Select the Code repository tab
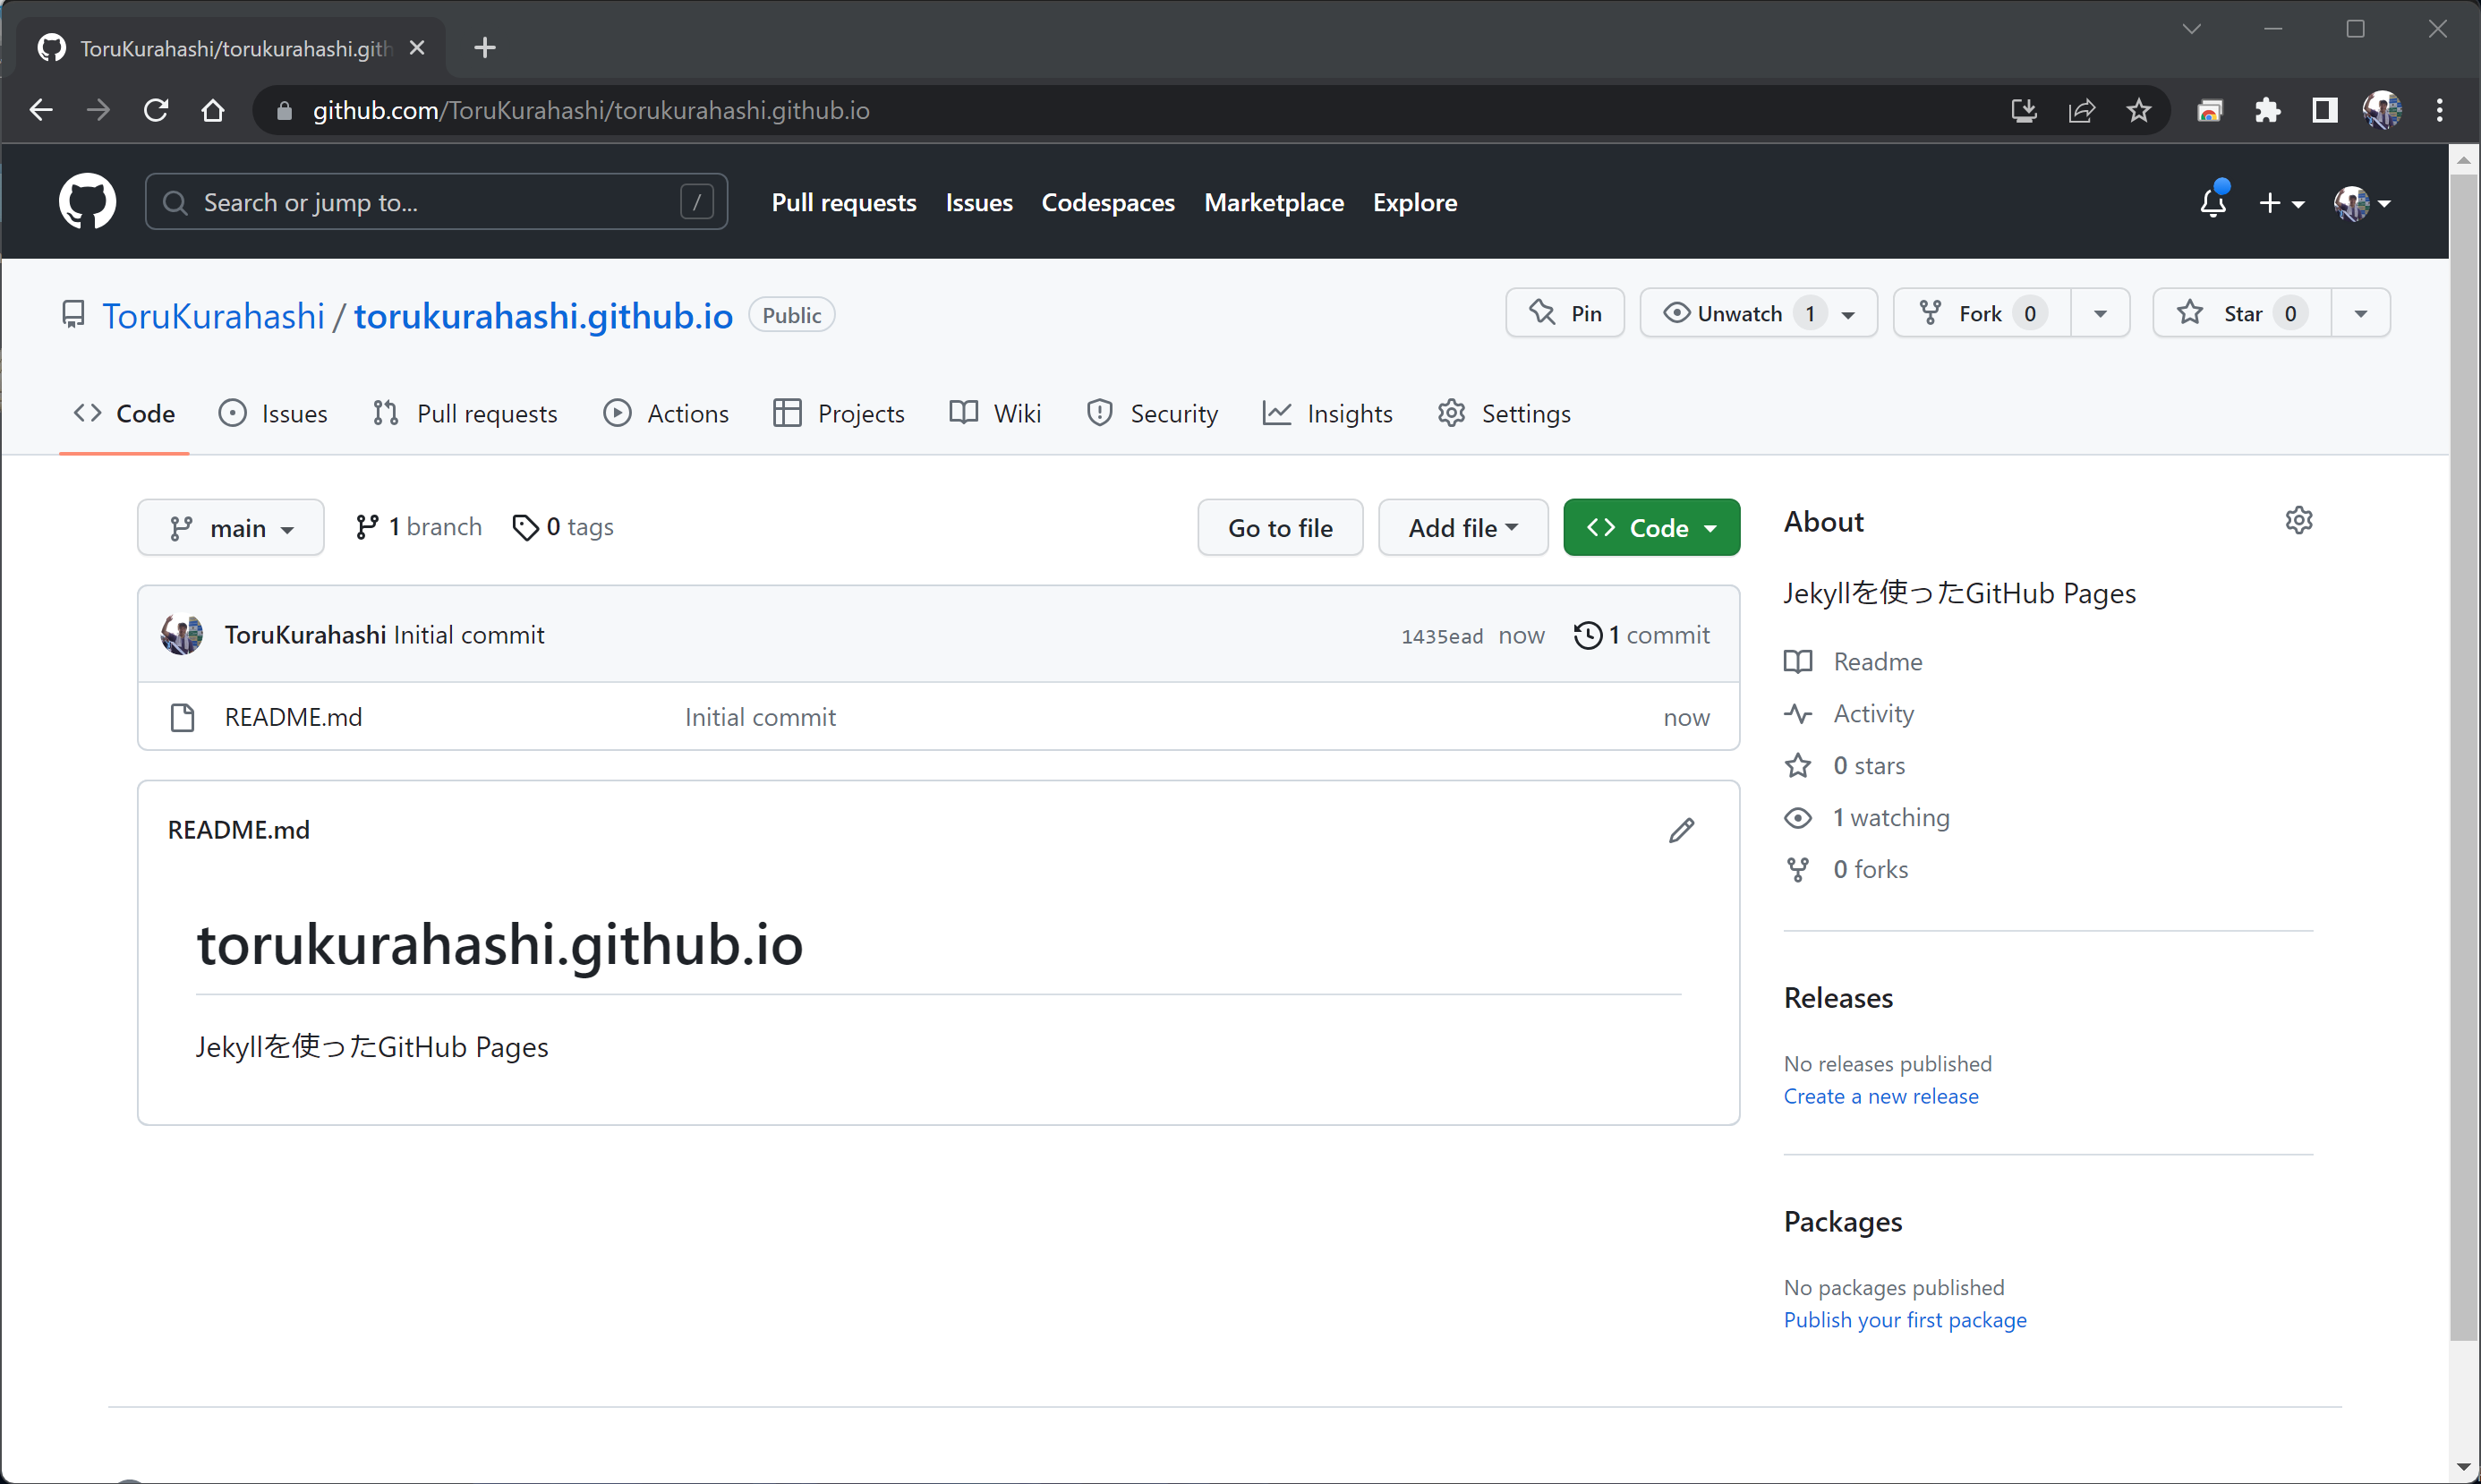2481x1484 pixels. tap(124, 413)
